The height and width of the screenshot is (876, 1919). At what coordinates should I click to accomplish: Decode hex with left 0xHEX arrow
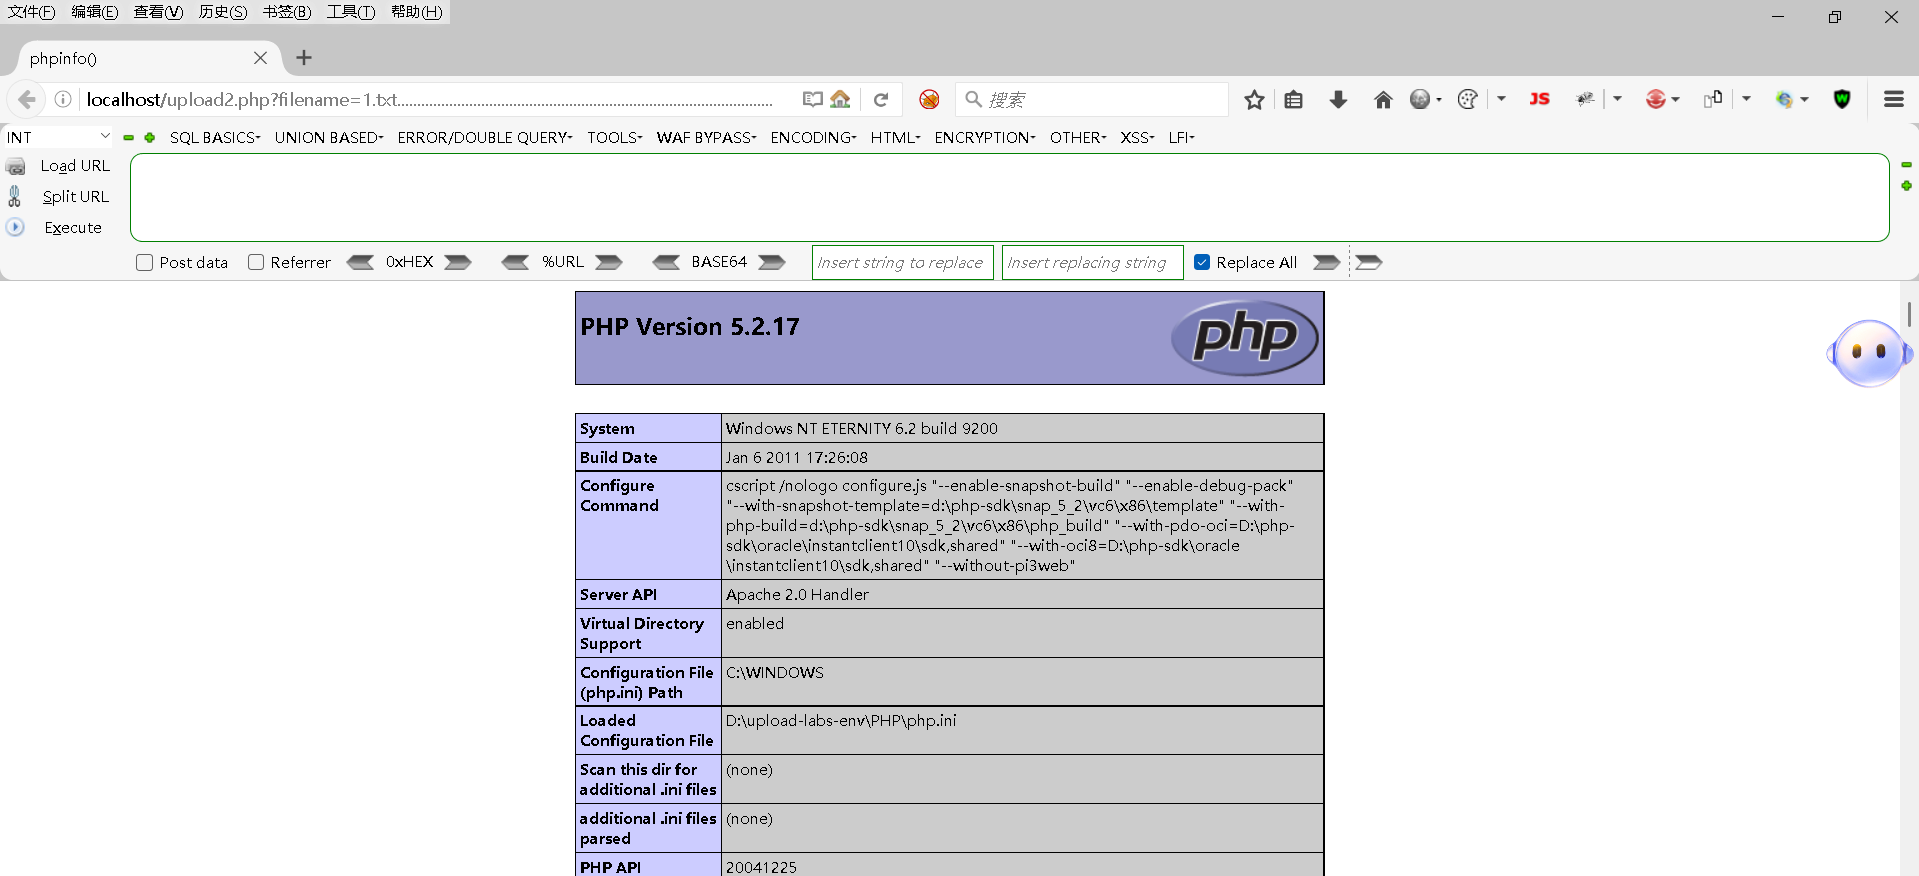[360, 262]
